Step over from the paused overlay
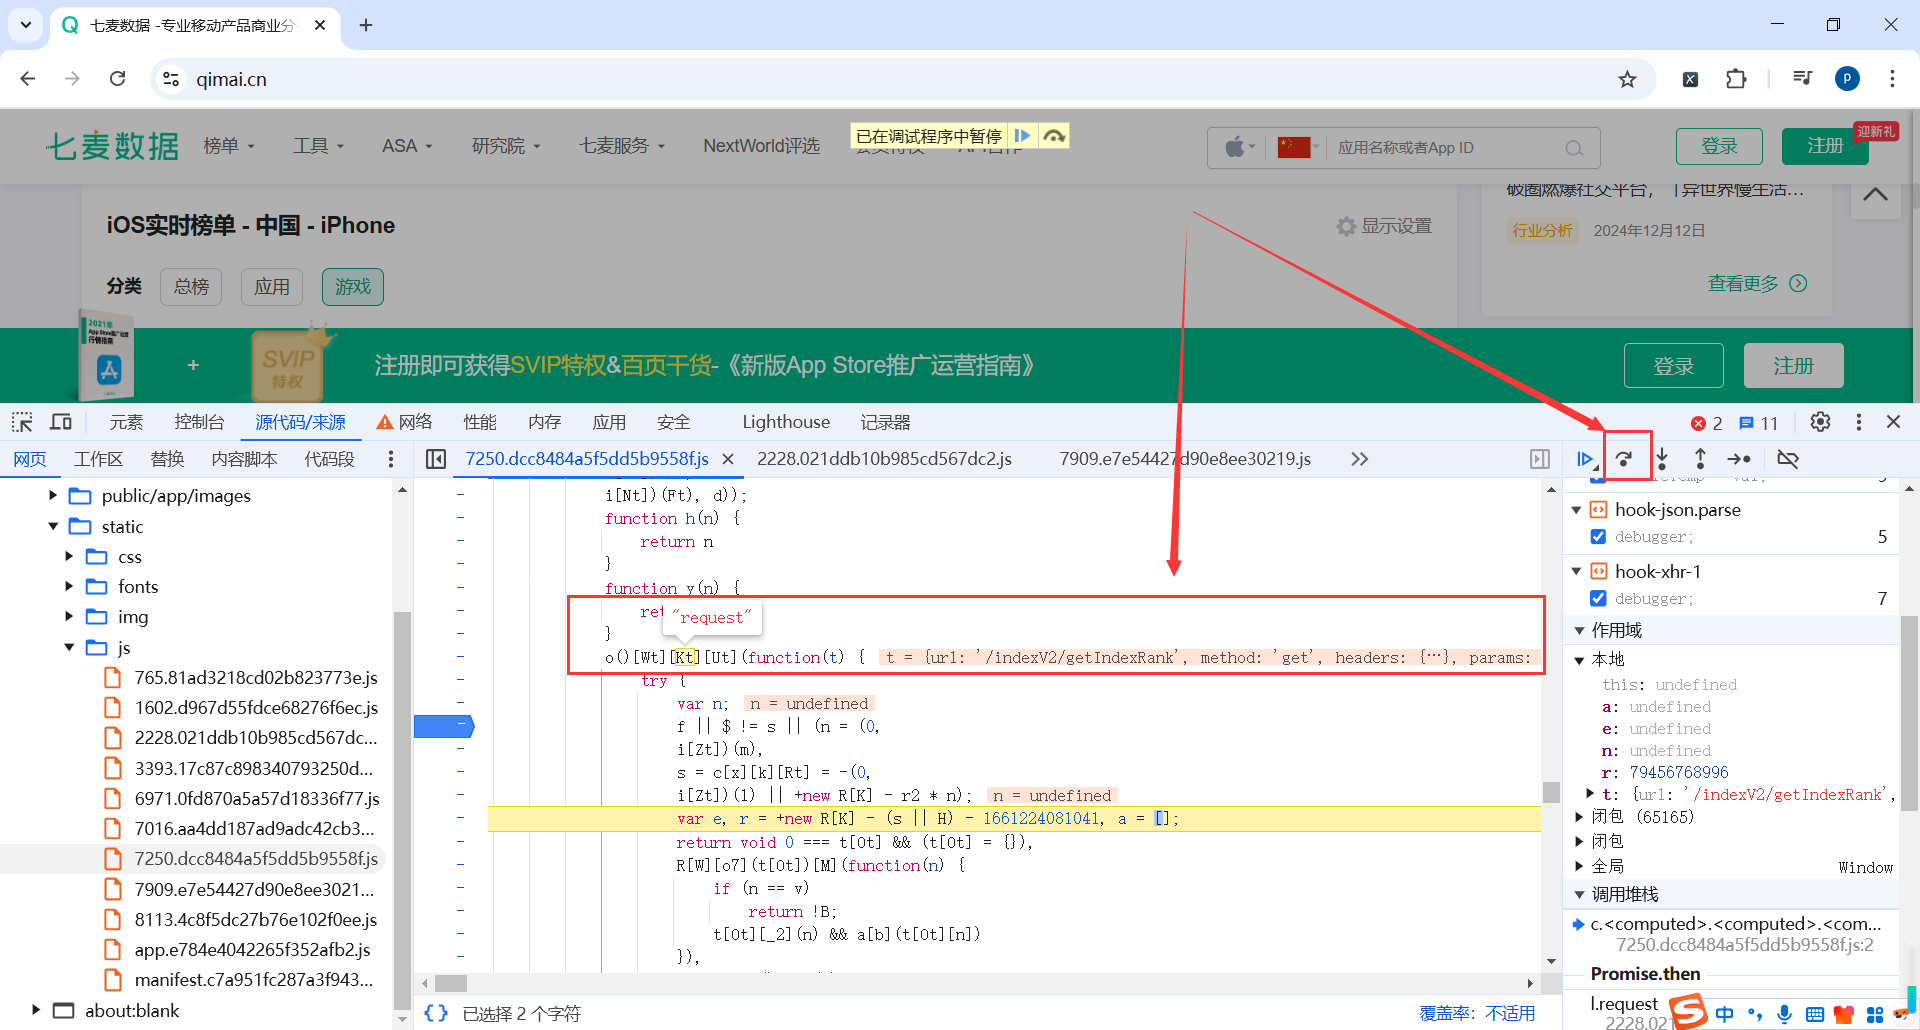The width and height of the screenshot is (1920, 1030). pyautogui.click(x=1054, y=136)
